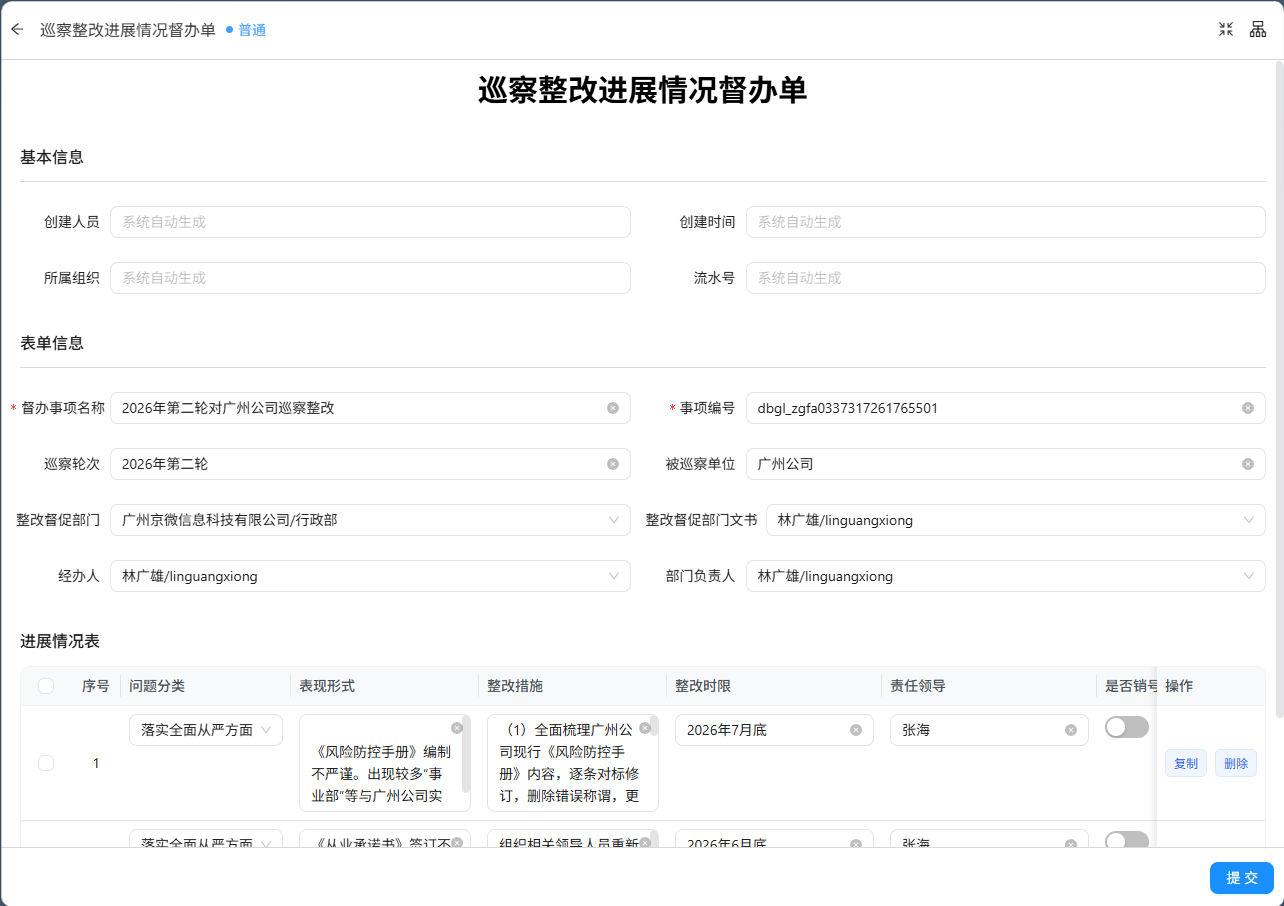Check the row 1 checkbox
The width and height of the screenshot is (1284, 906).
pos(46,763)
